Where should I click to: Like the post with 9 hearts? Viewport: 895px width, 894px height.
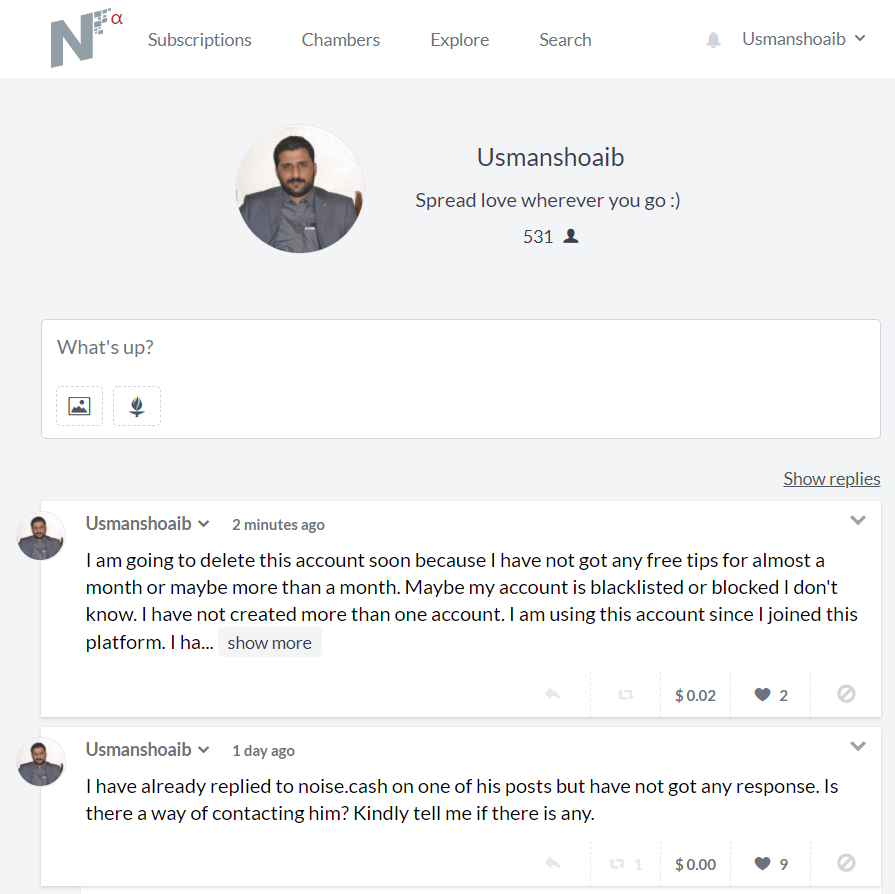click(x=762, y=863)
